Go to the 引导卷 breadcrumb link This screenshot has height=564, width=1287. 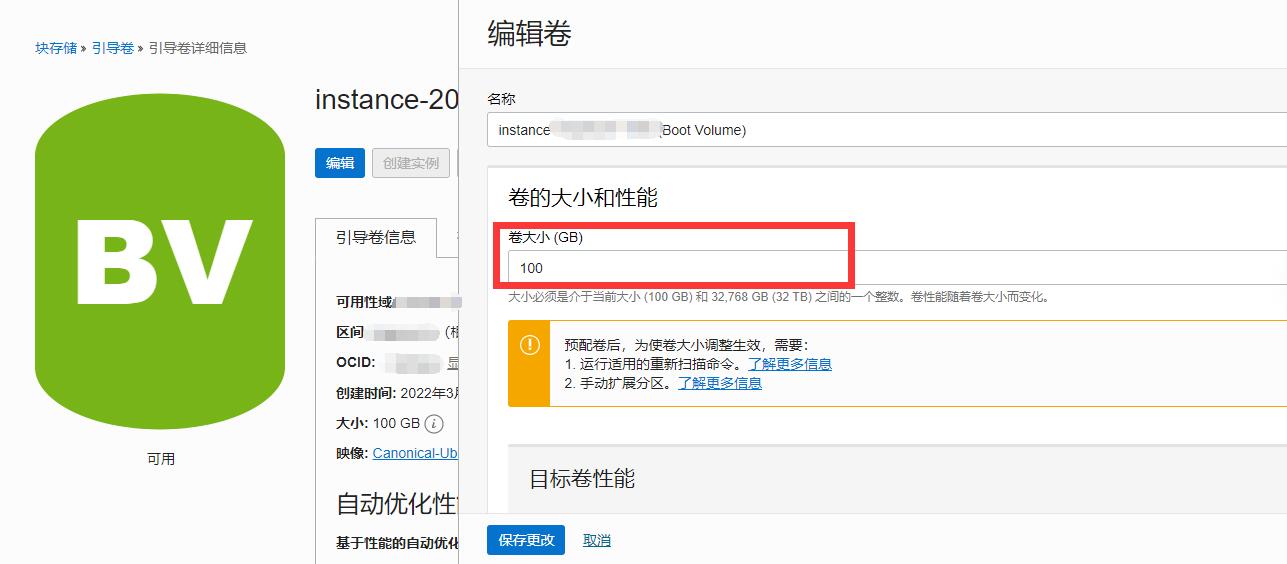pyautogui.click(x=113, y=48)
